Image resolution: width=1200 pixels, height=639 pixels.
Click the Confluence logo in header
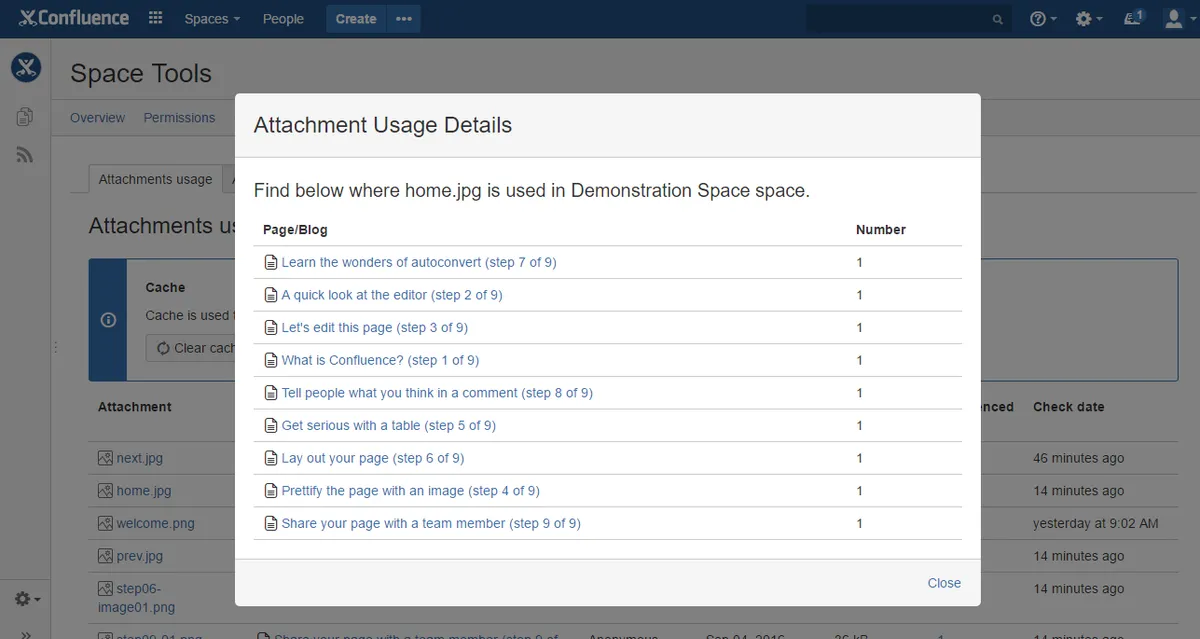[74, 18]
